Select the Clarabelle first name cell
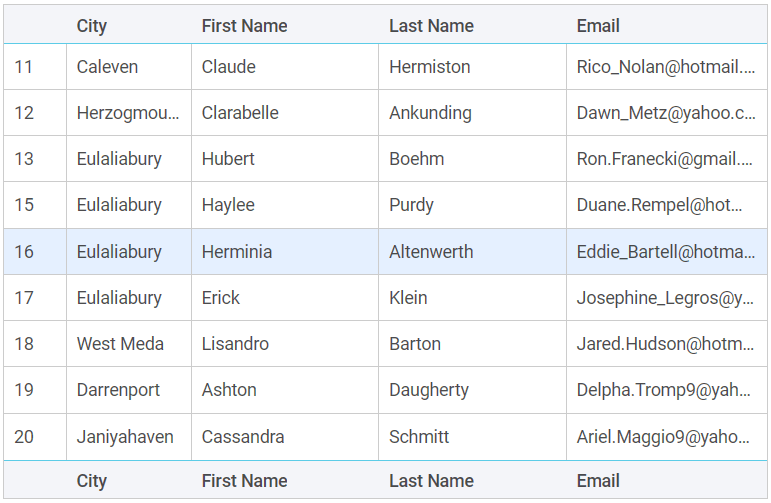The image size is (771, 503). [x=240, y=113]
